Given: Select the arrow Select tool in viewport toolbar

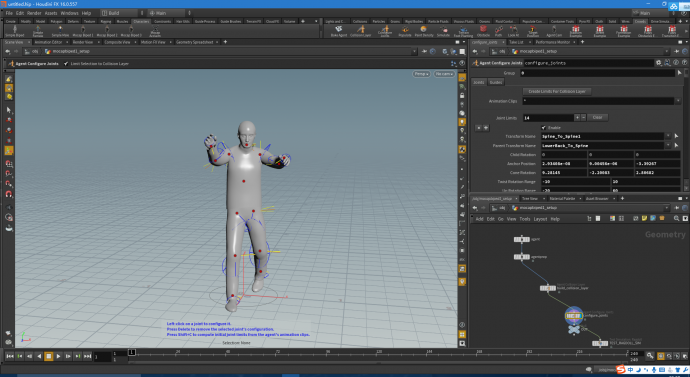Looking at the screenshot, I should [x=9, y=110].
